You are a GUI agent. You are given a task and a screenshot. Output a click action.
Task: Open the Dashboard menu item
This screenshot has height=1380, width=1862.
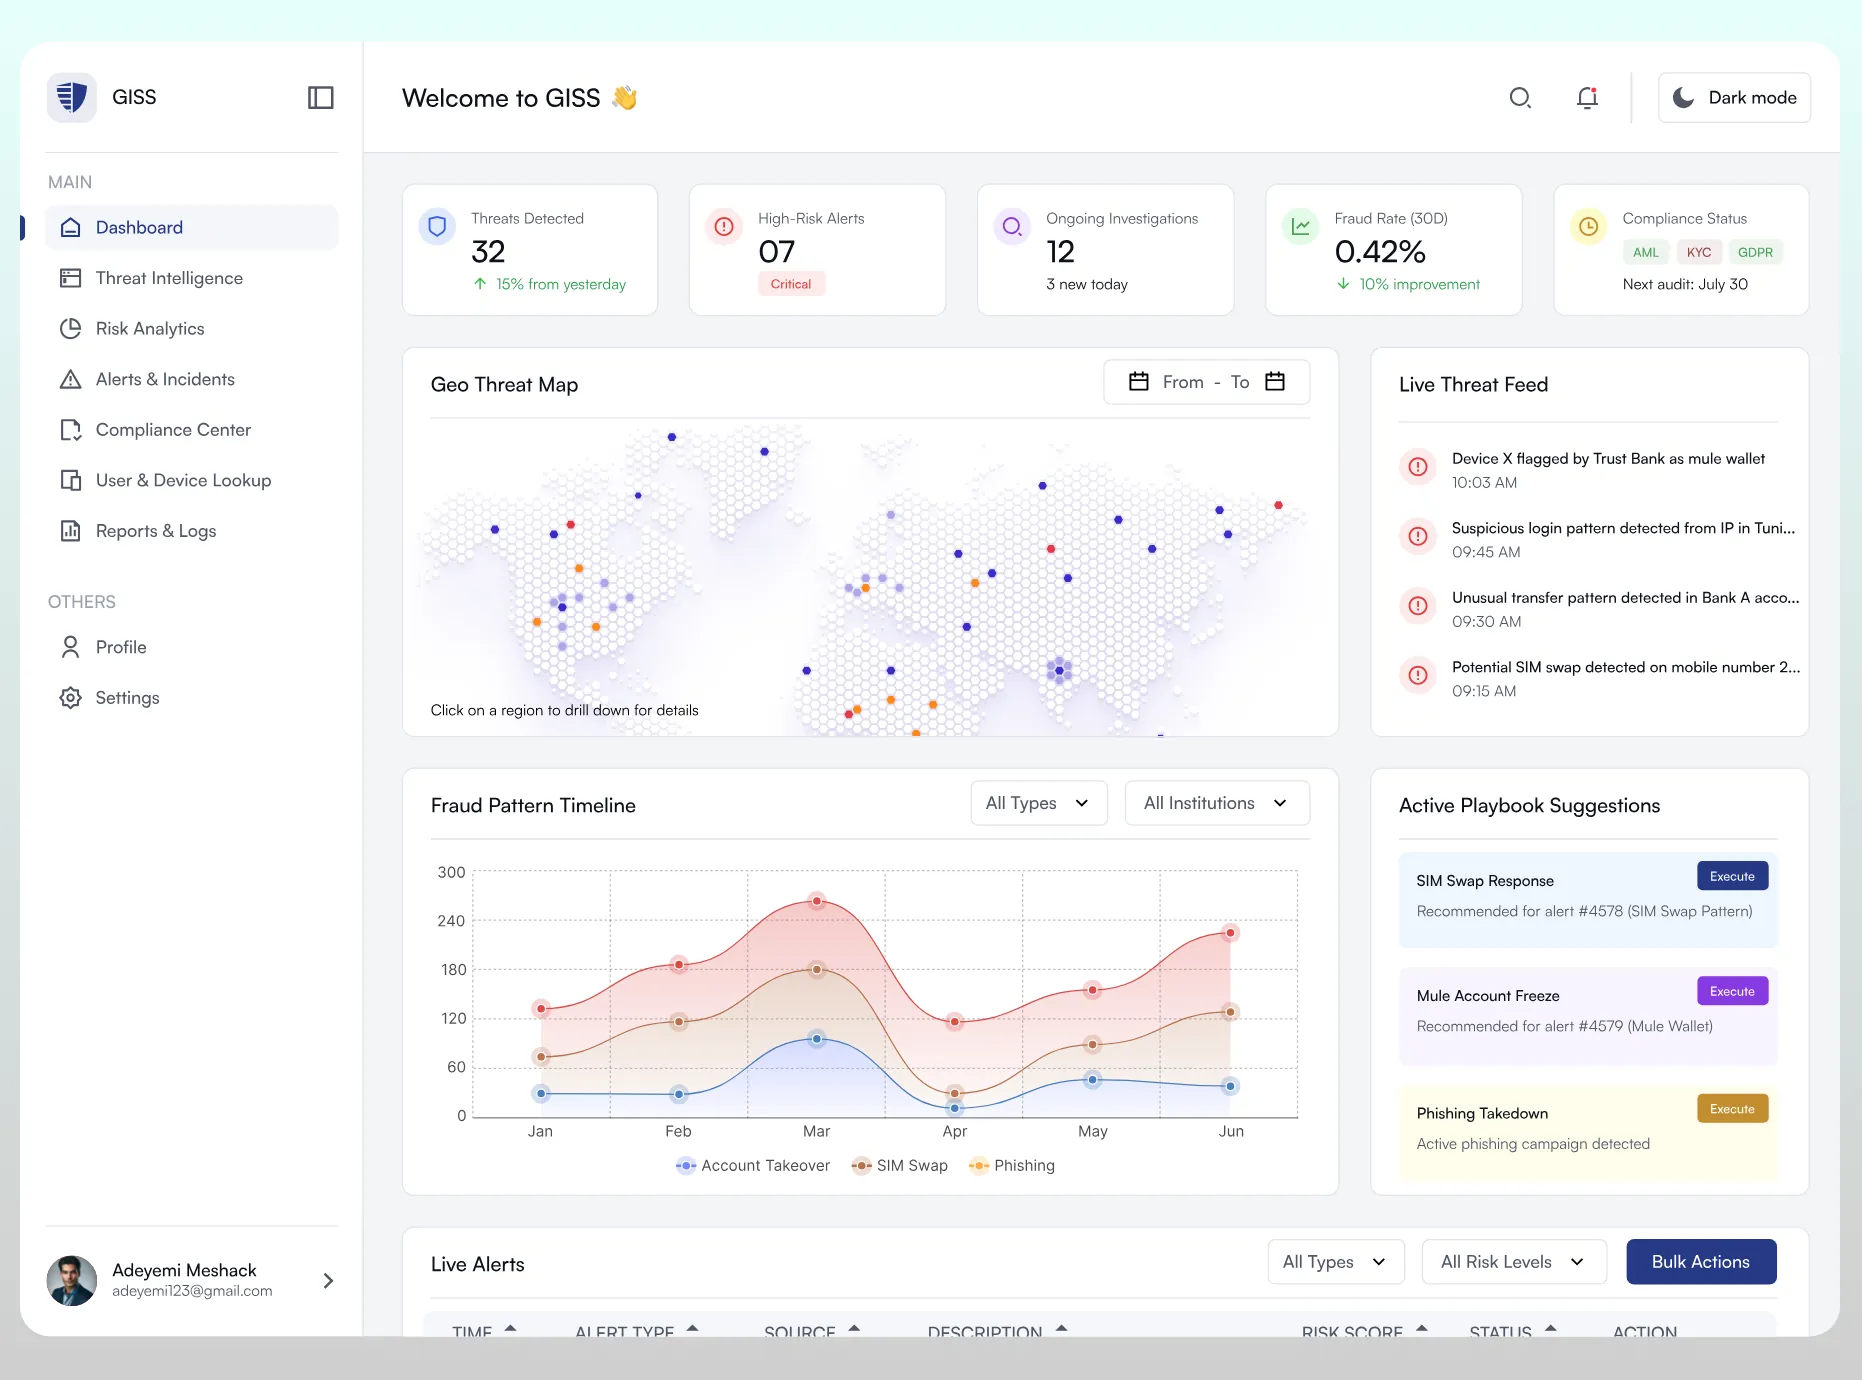pos(192,227)
